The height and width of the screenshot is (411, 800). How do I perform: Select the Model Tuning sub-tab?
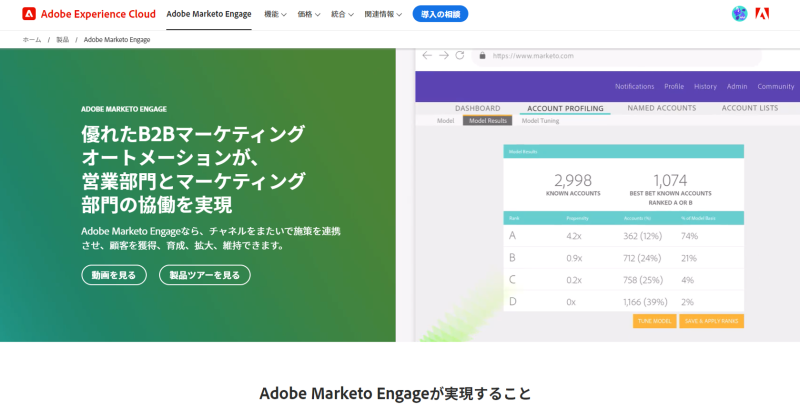point(540,121)
